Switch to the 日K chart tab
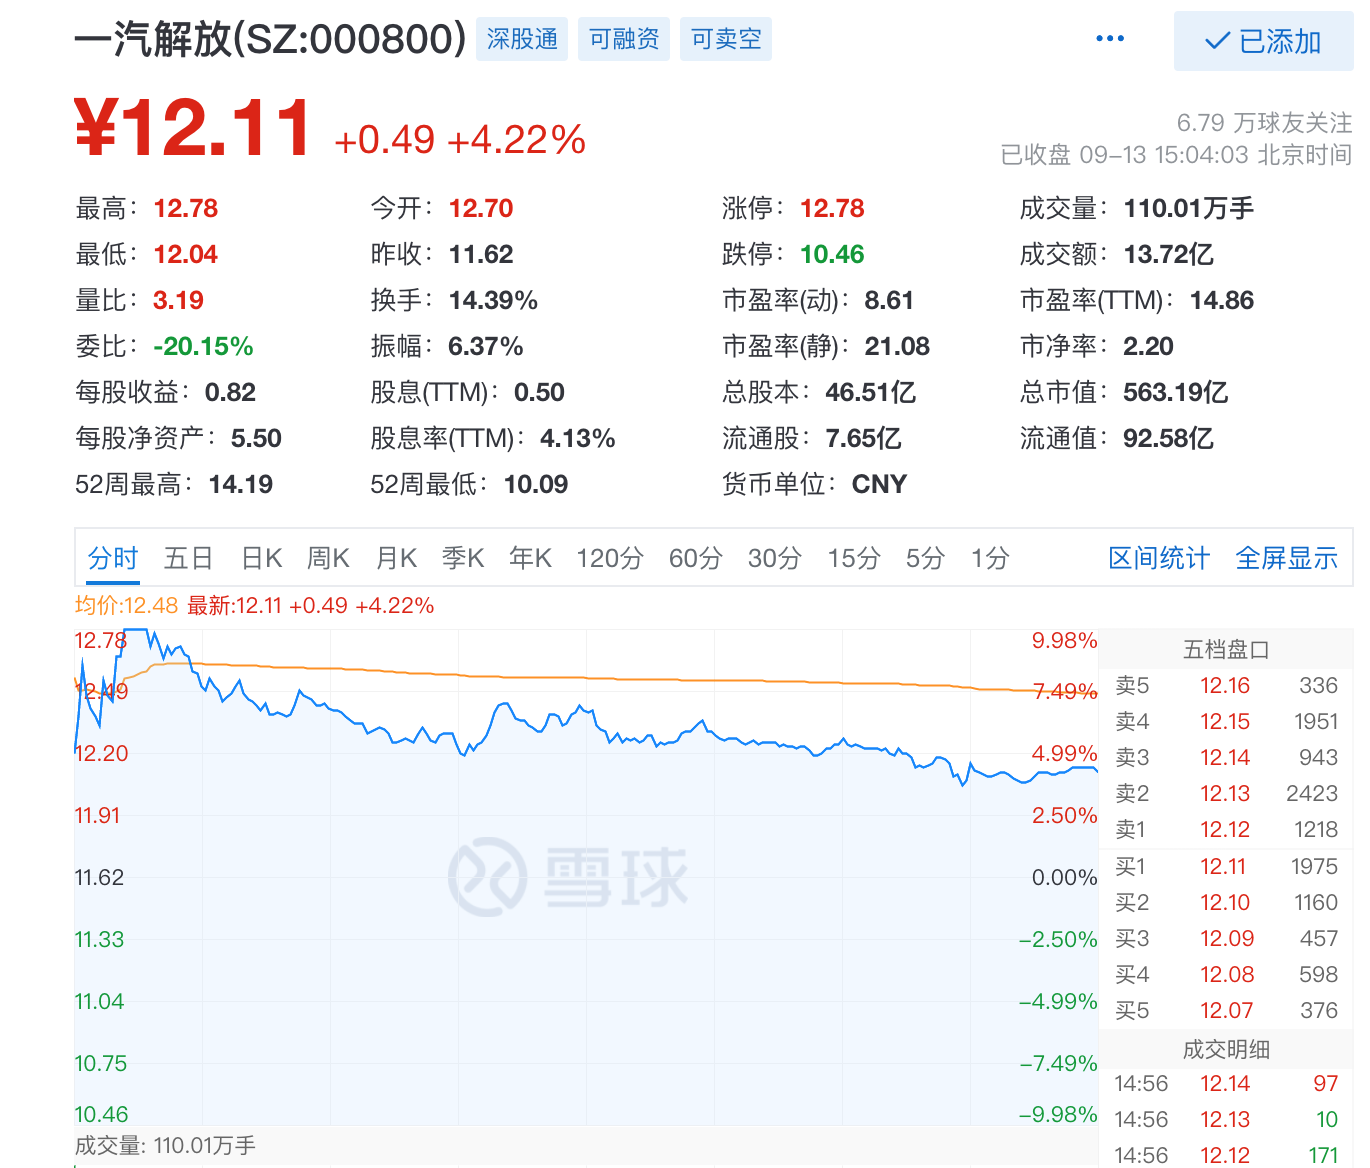The image size is (1370, 1168). tap(260, 558)
